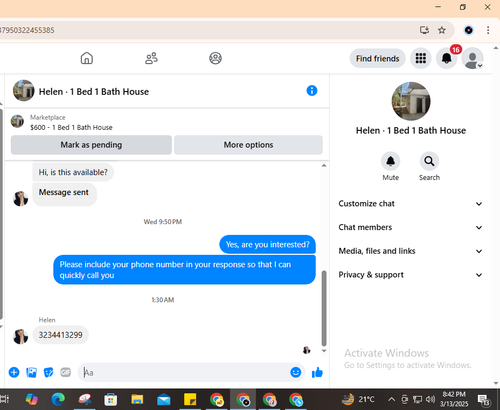Click Mark as pending button
This screenshot has height=410, width=500.
(x=91, y=145)
